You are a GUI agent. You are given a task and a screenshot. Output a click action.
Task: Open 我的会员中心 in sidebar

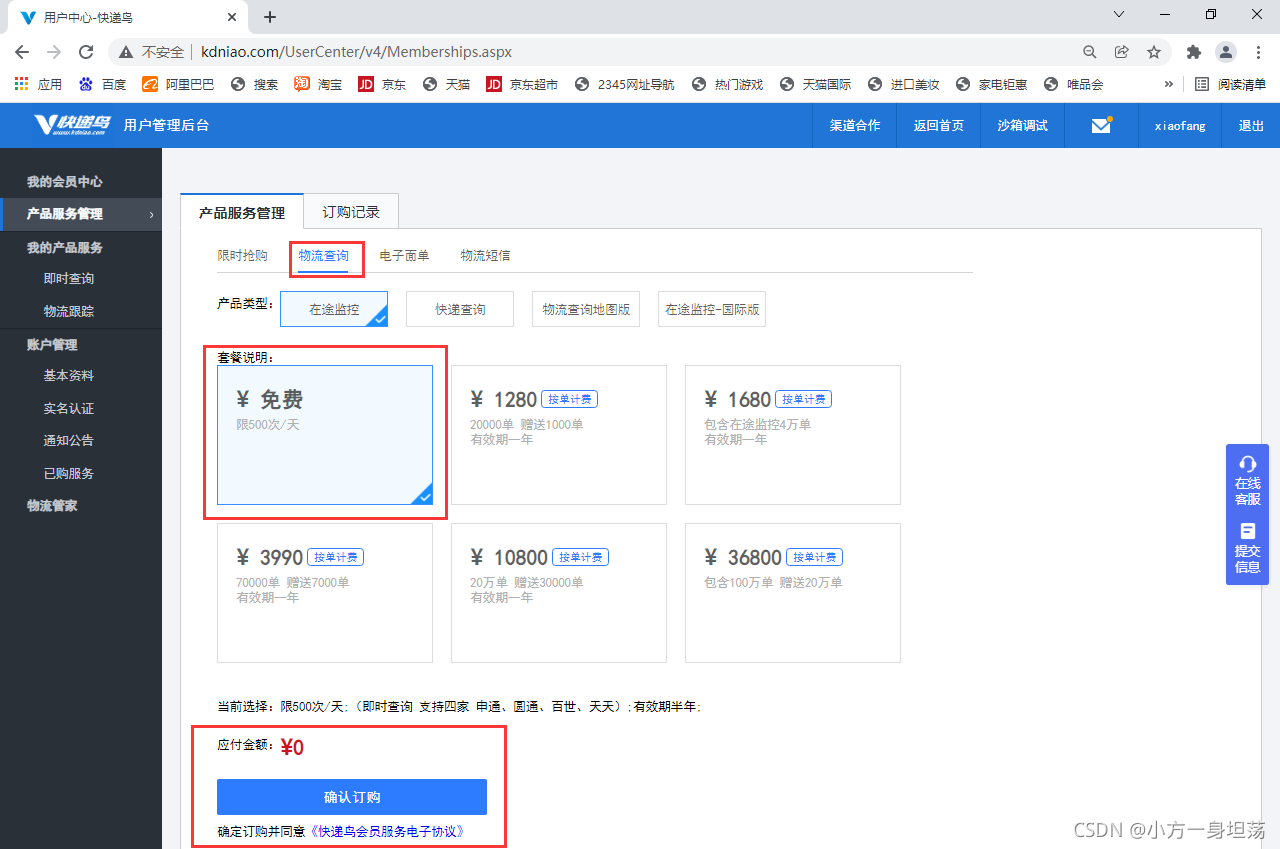click(x=65, y=182)
